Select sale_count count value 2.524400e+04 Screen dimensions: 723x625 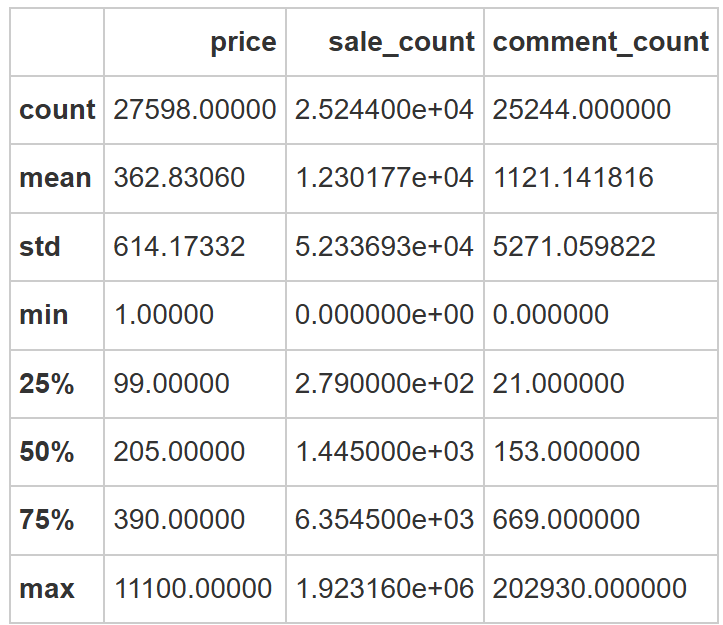coord(385,110)
